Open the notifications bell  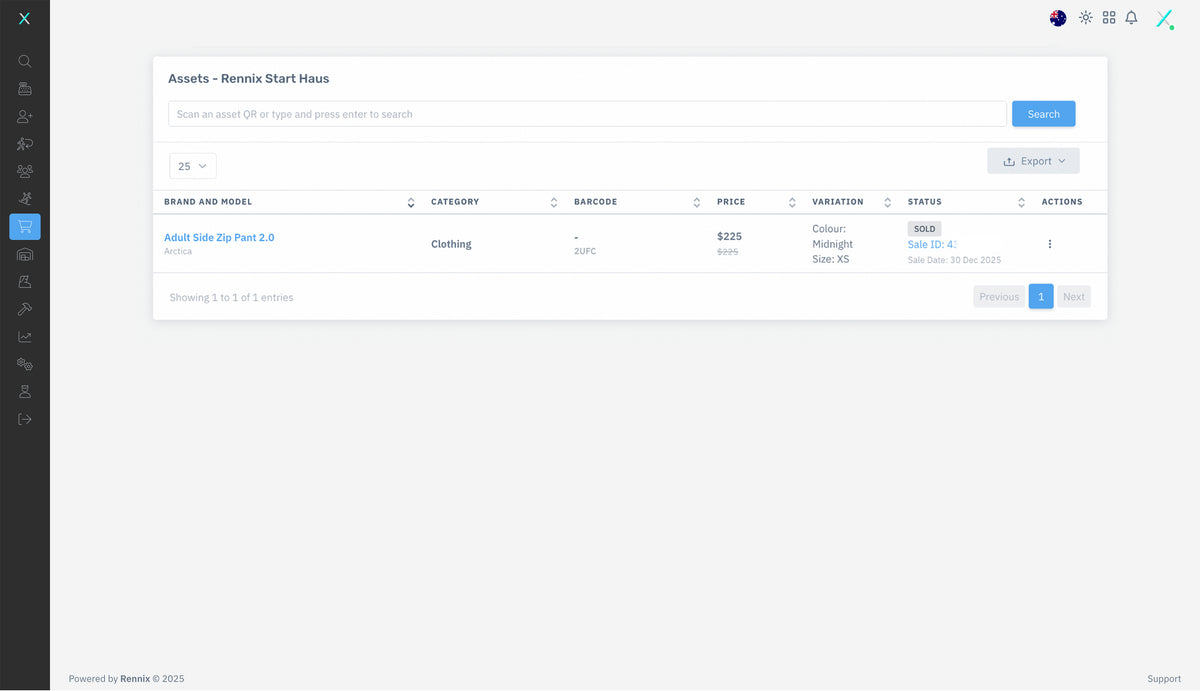[x=1131, y=18]
